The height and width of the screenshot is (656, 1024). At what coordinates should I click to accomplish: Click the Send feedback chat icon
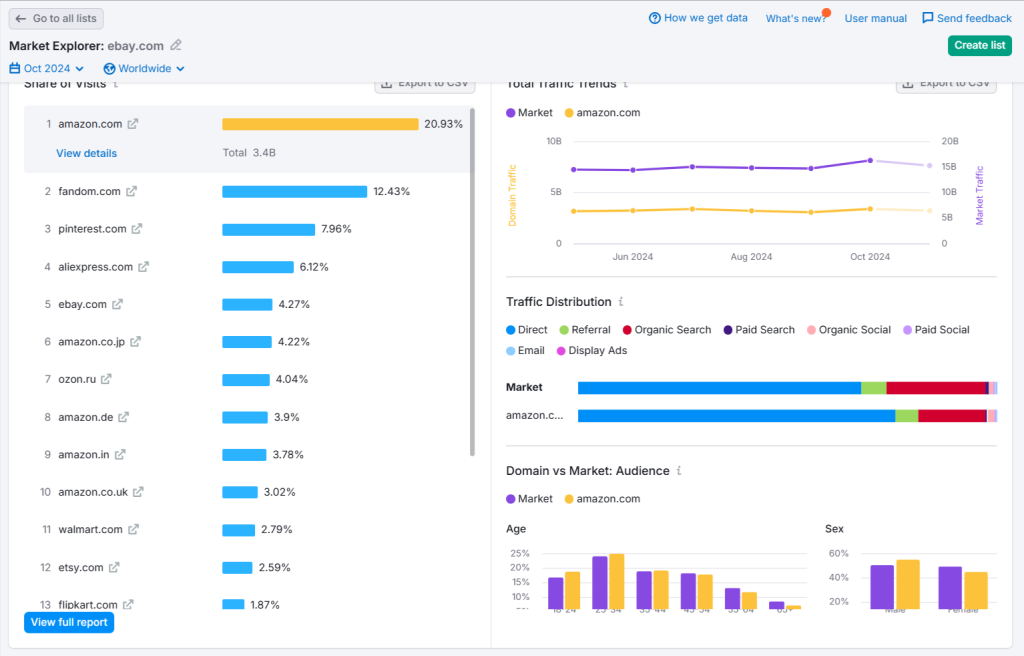927,18
